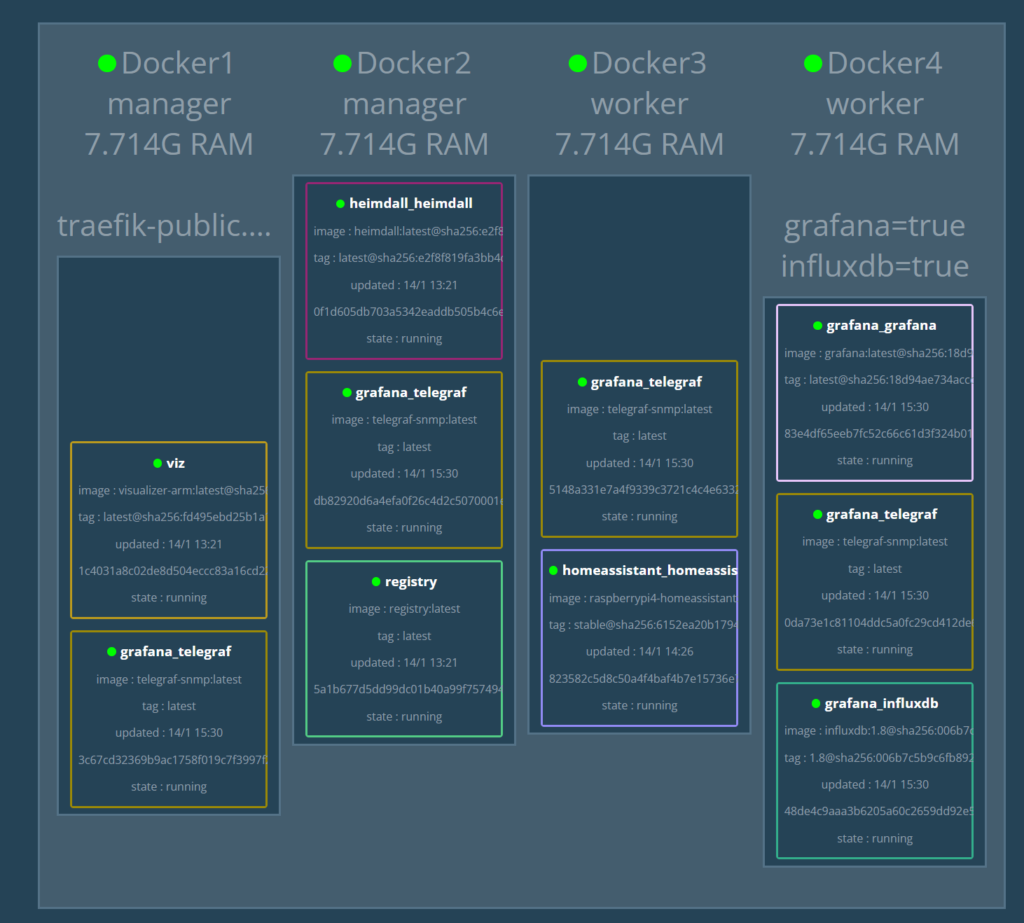Click the updated 14/1 14:26 timestamp
1024x923 pixels.
(x=639, y=652)
